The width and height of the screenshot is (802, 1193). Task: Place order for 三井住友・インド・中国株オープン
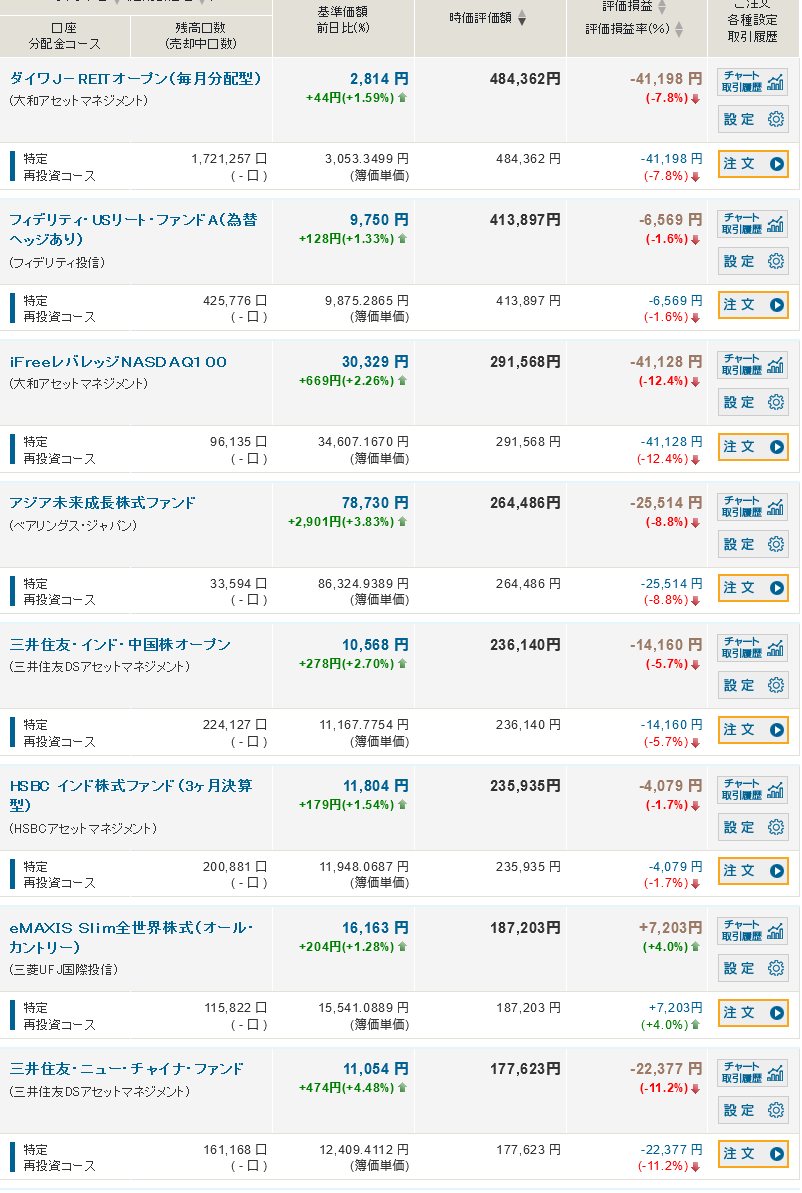(x=753, y=730)
